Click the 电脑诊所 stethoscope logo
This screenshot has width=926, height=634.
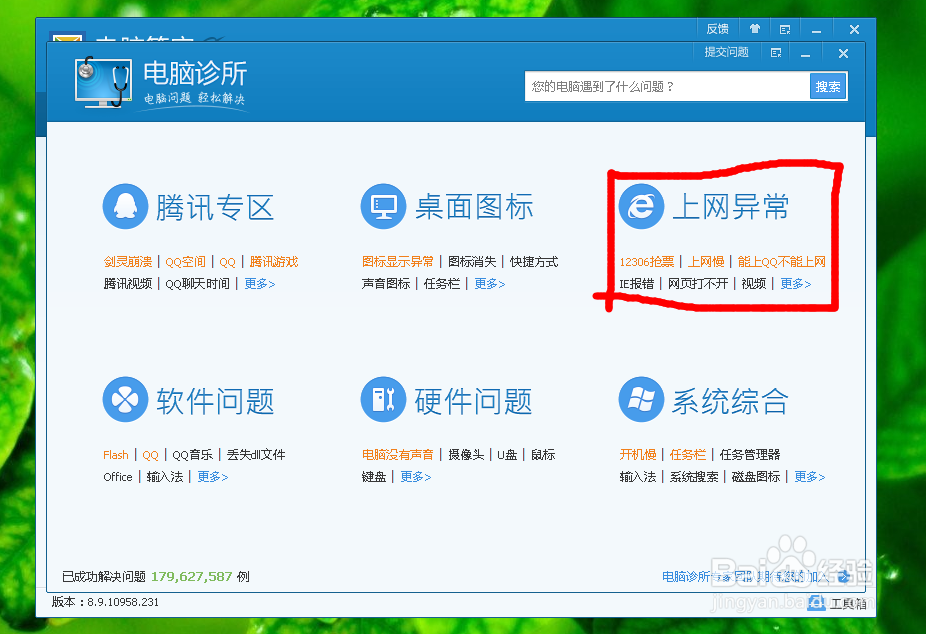pyautogui.click(x=103, y=83)
